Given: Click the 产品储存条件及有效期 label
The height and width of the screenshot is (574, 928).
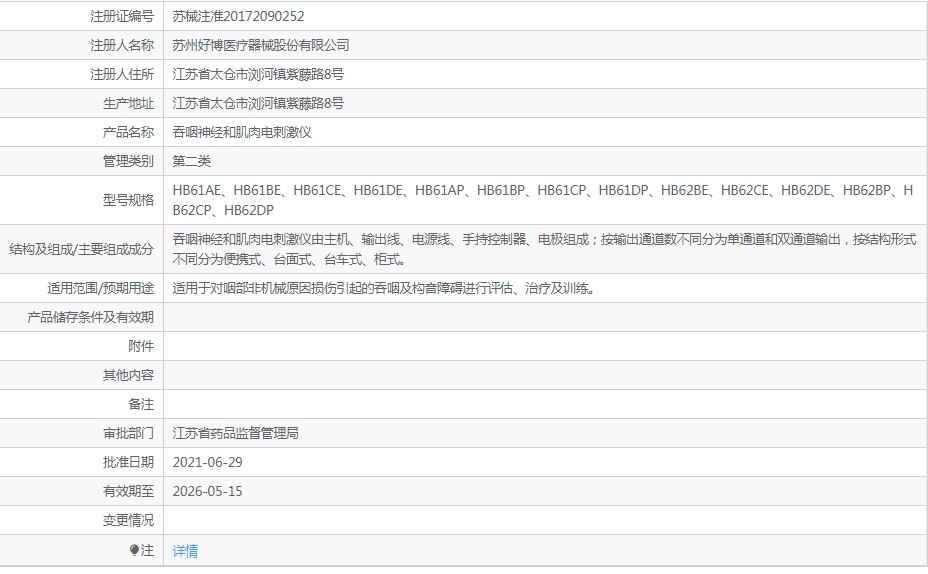Looking at the screenshot, I should click(x=91, y=318).
